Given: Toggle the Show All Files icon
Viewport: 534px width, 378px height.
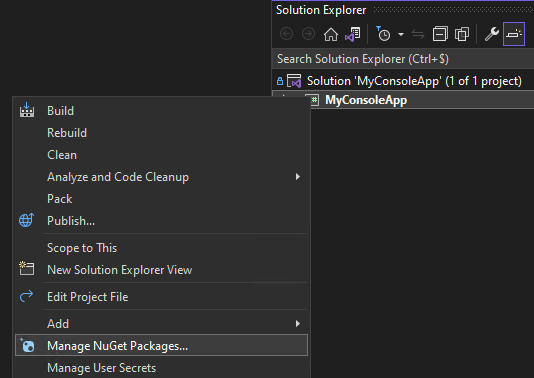Looking at the screenshot, I should (x=462, y=34).
